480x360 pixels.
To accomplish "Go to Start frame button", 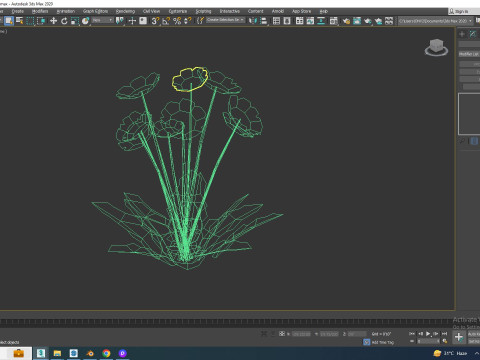I will click(412, 333).
